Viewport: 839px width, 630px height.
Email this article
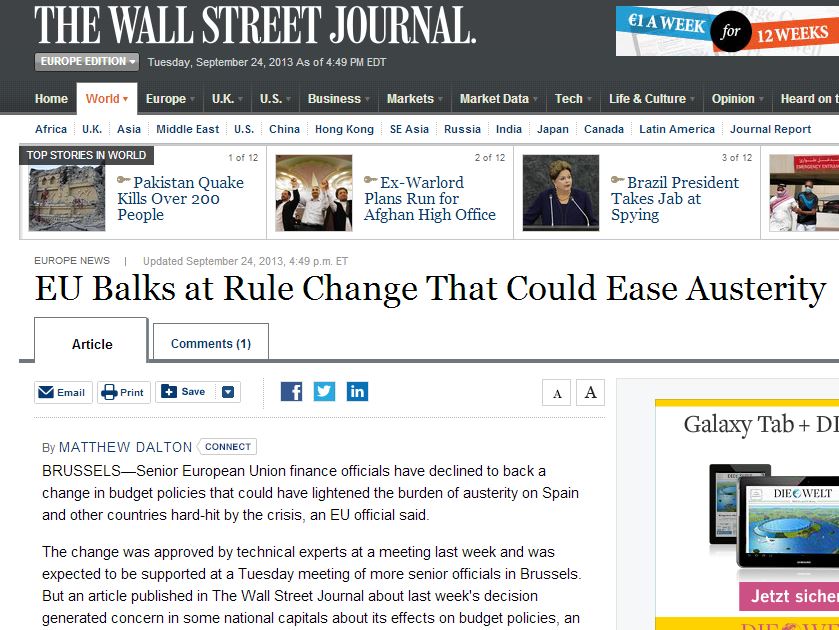(62, 391)
